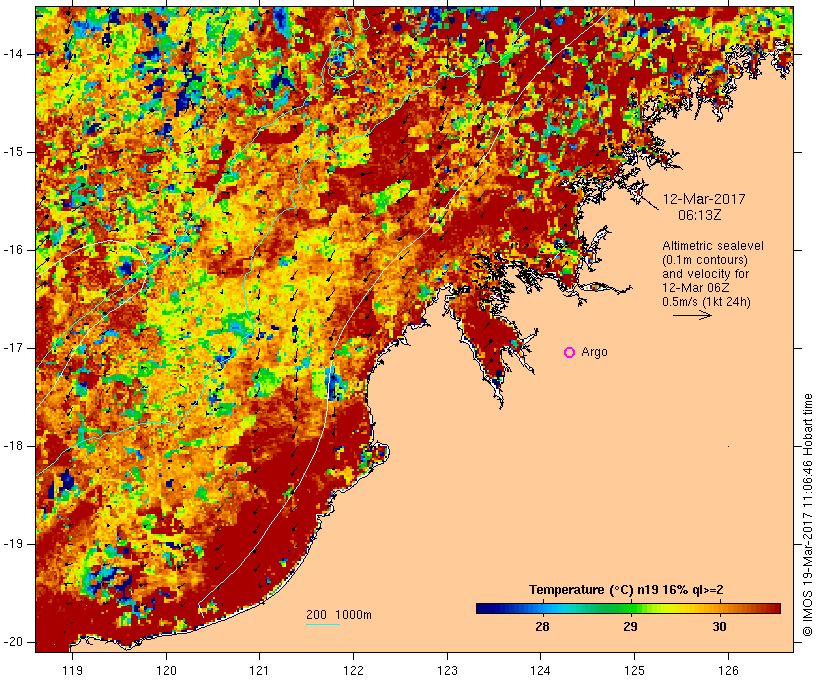This screenshot has width=820, height=680.
Task: Click latitude label -20
Action: point(13,642)
